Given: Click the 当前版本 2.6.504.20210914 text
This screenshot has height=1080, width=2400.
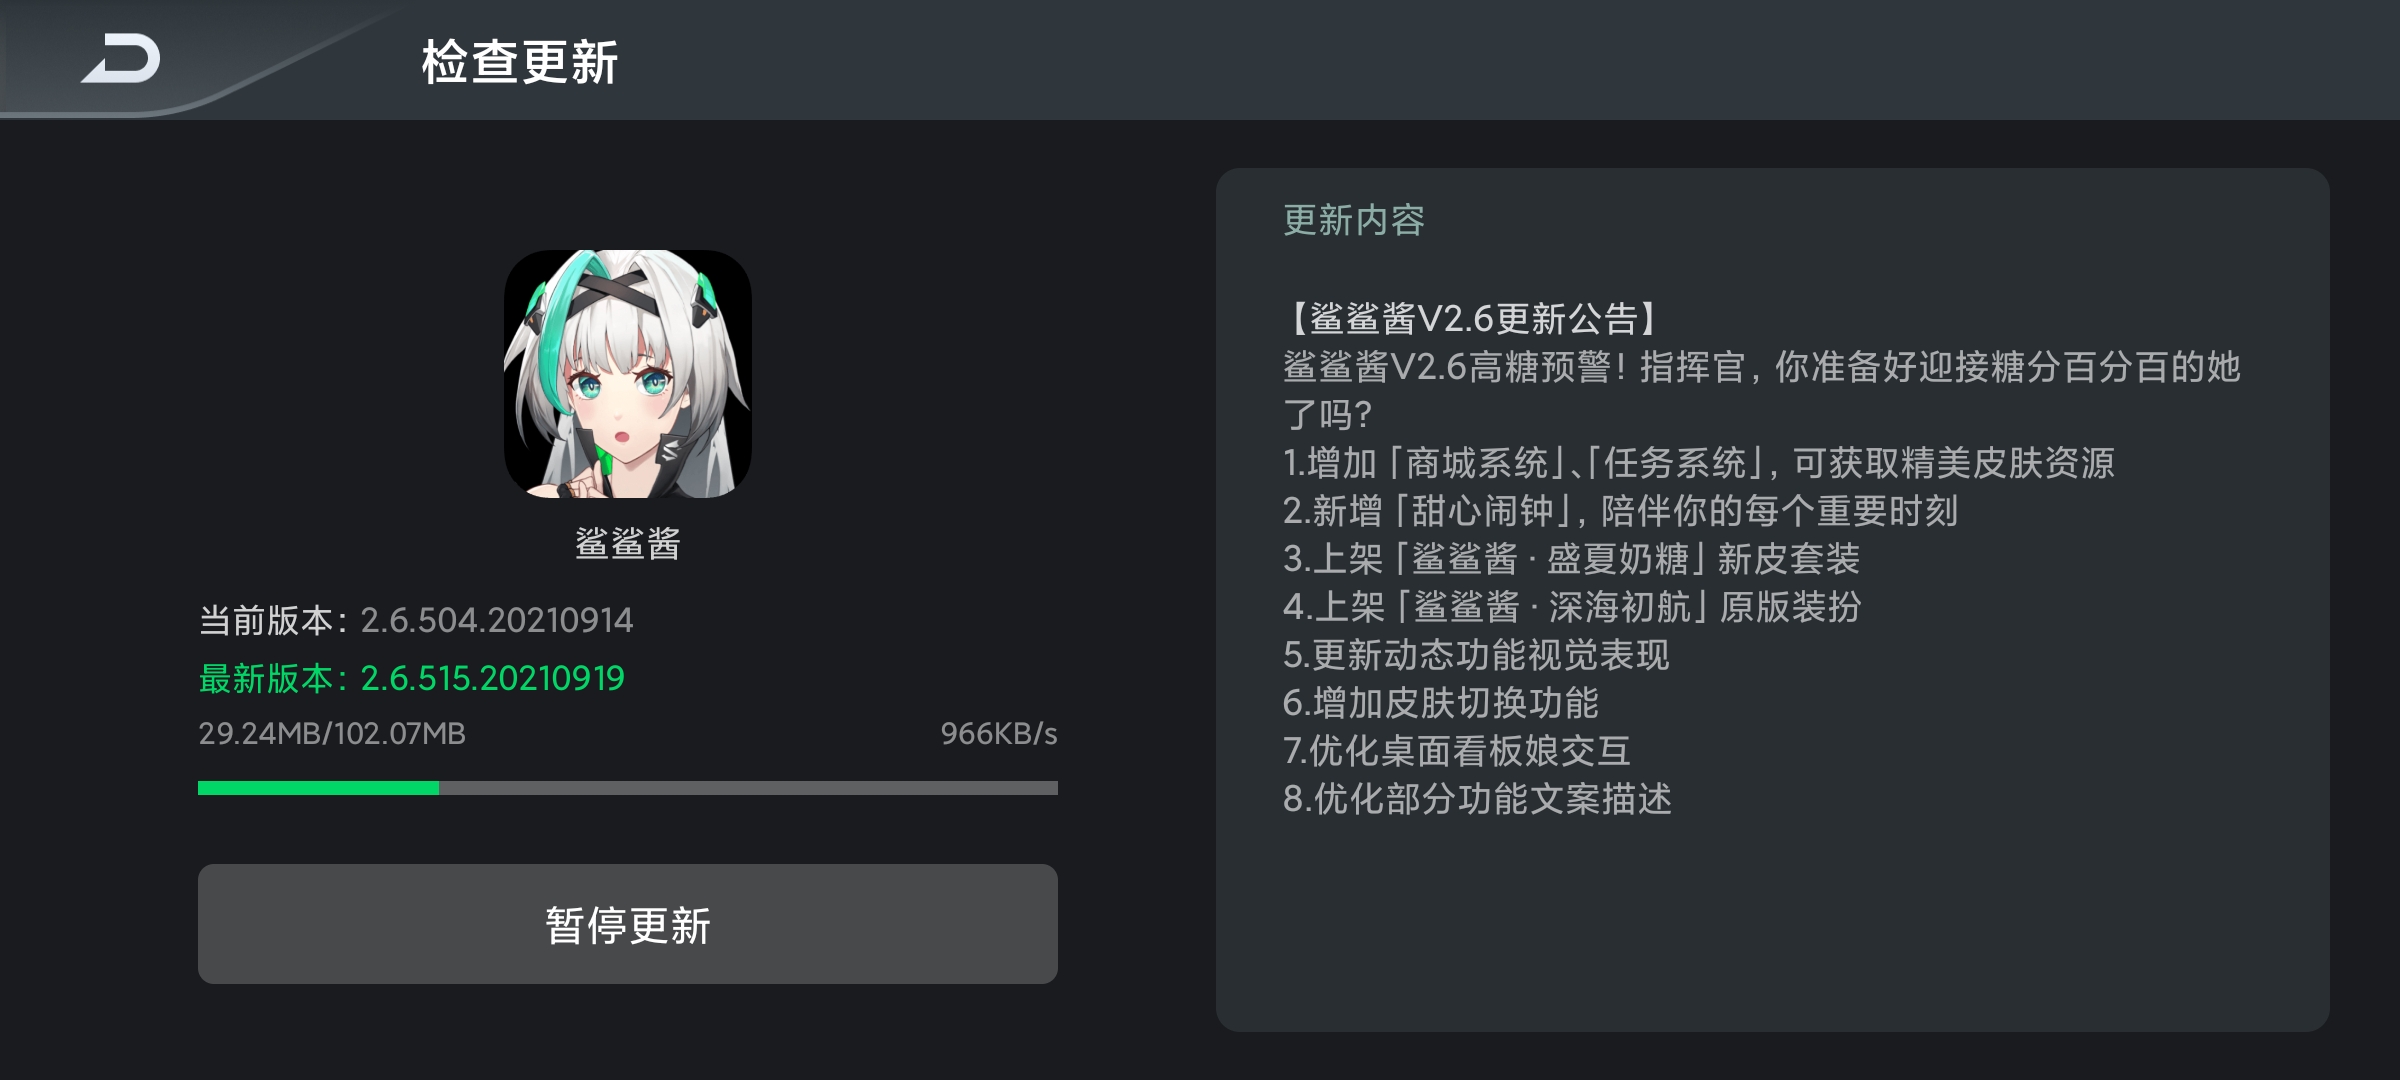Looking at the screenshot, I should [416, 620].
